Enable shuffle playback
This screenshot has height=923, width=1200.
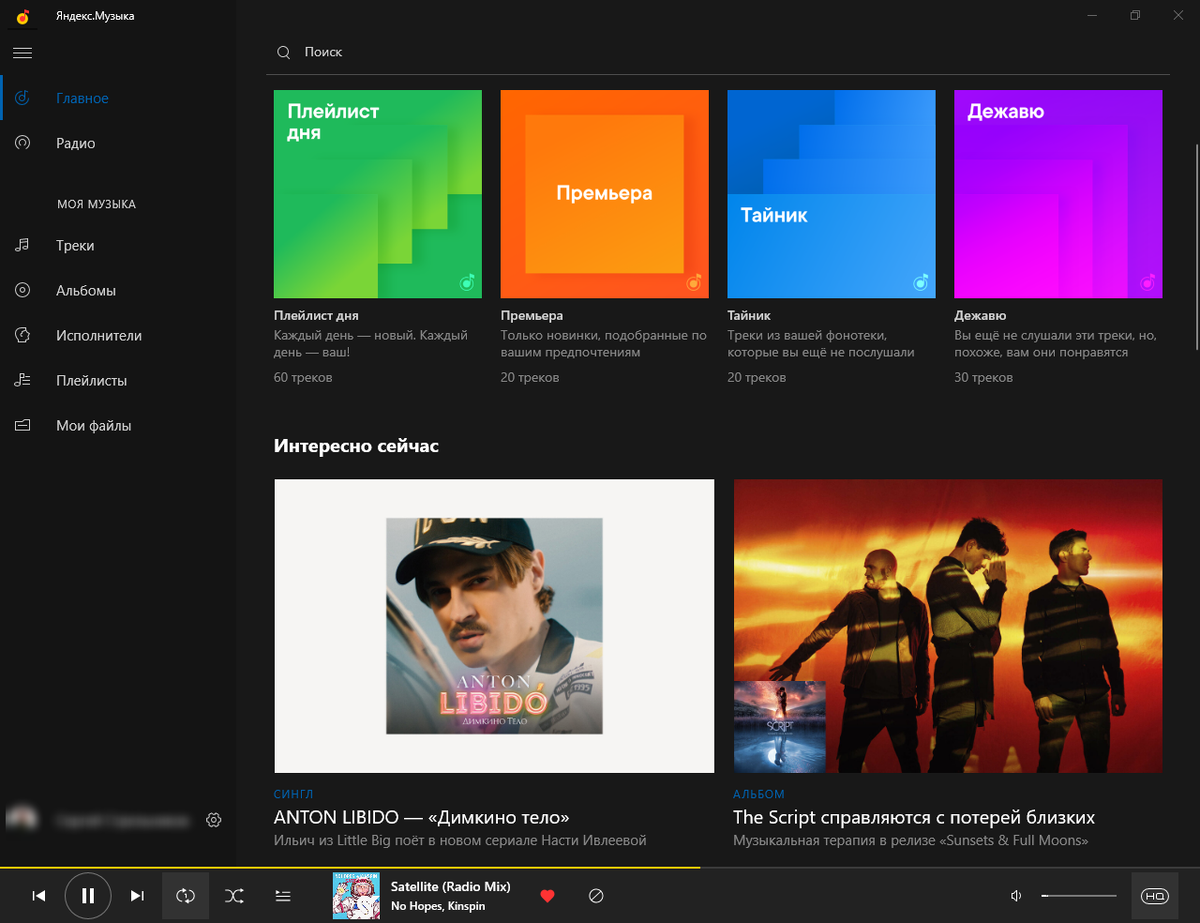(234, 896)
